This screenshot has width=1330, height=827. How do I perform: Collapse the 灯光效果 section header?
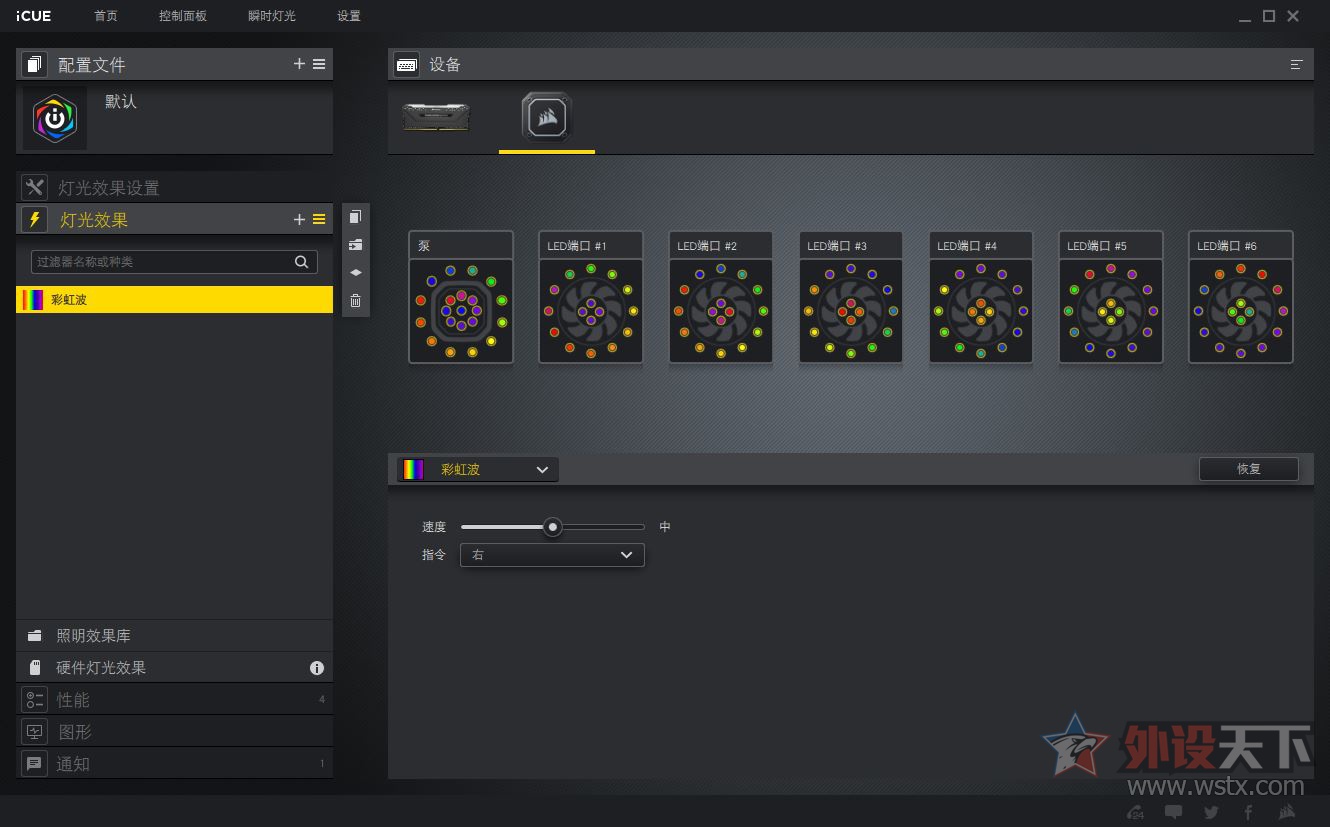tap(175, 220)
